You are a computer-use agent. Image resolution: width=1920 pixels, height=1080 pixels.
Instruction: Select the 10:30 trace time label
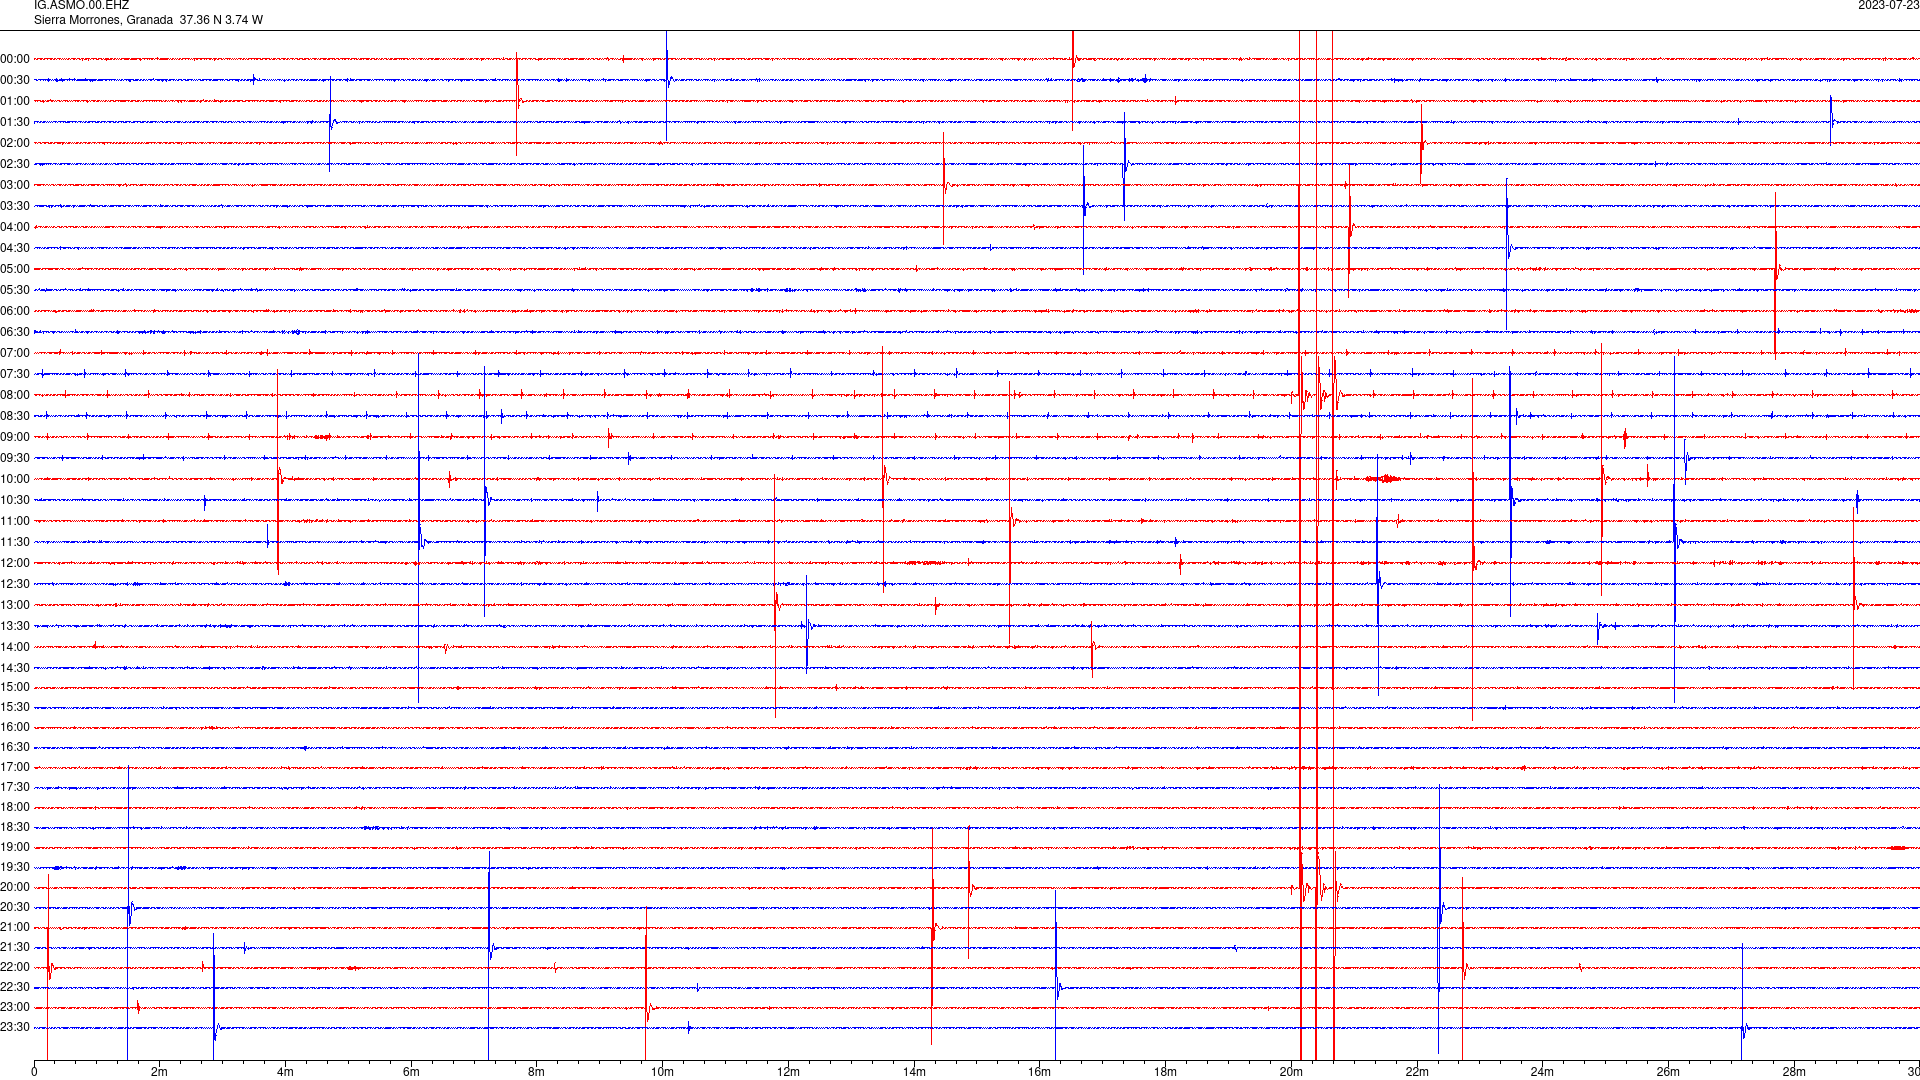pos(15,500)
